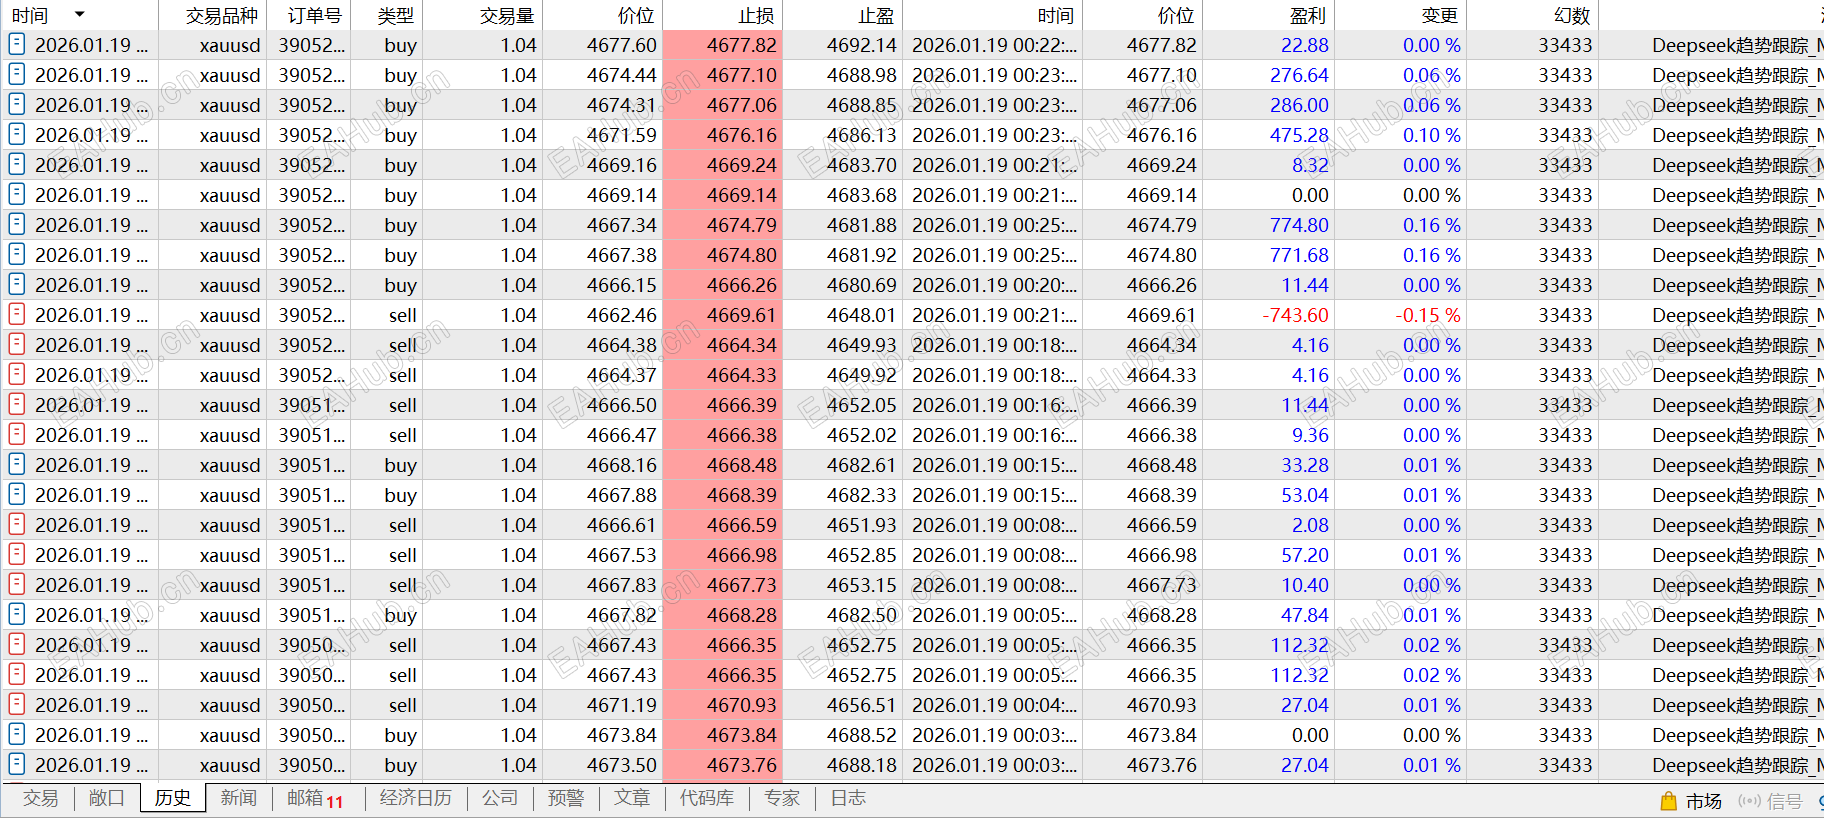The height and width of the screenshot is (819, 1824).
Task: Select the sell order icon with 57.20 profit
Action: (16, 554)
